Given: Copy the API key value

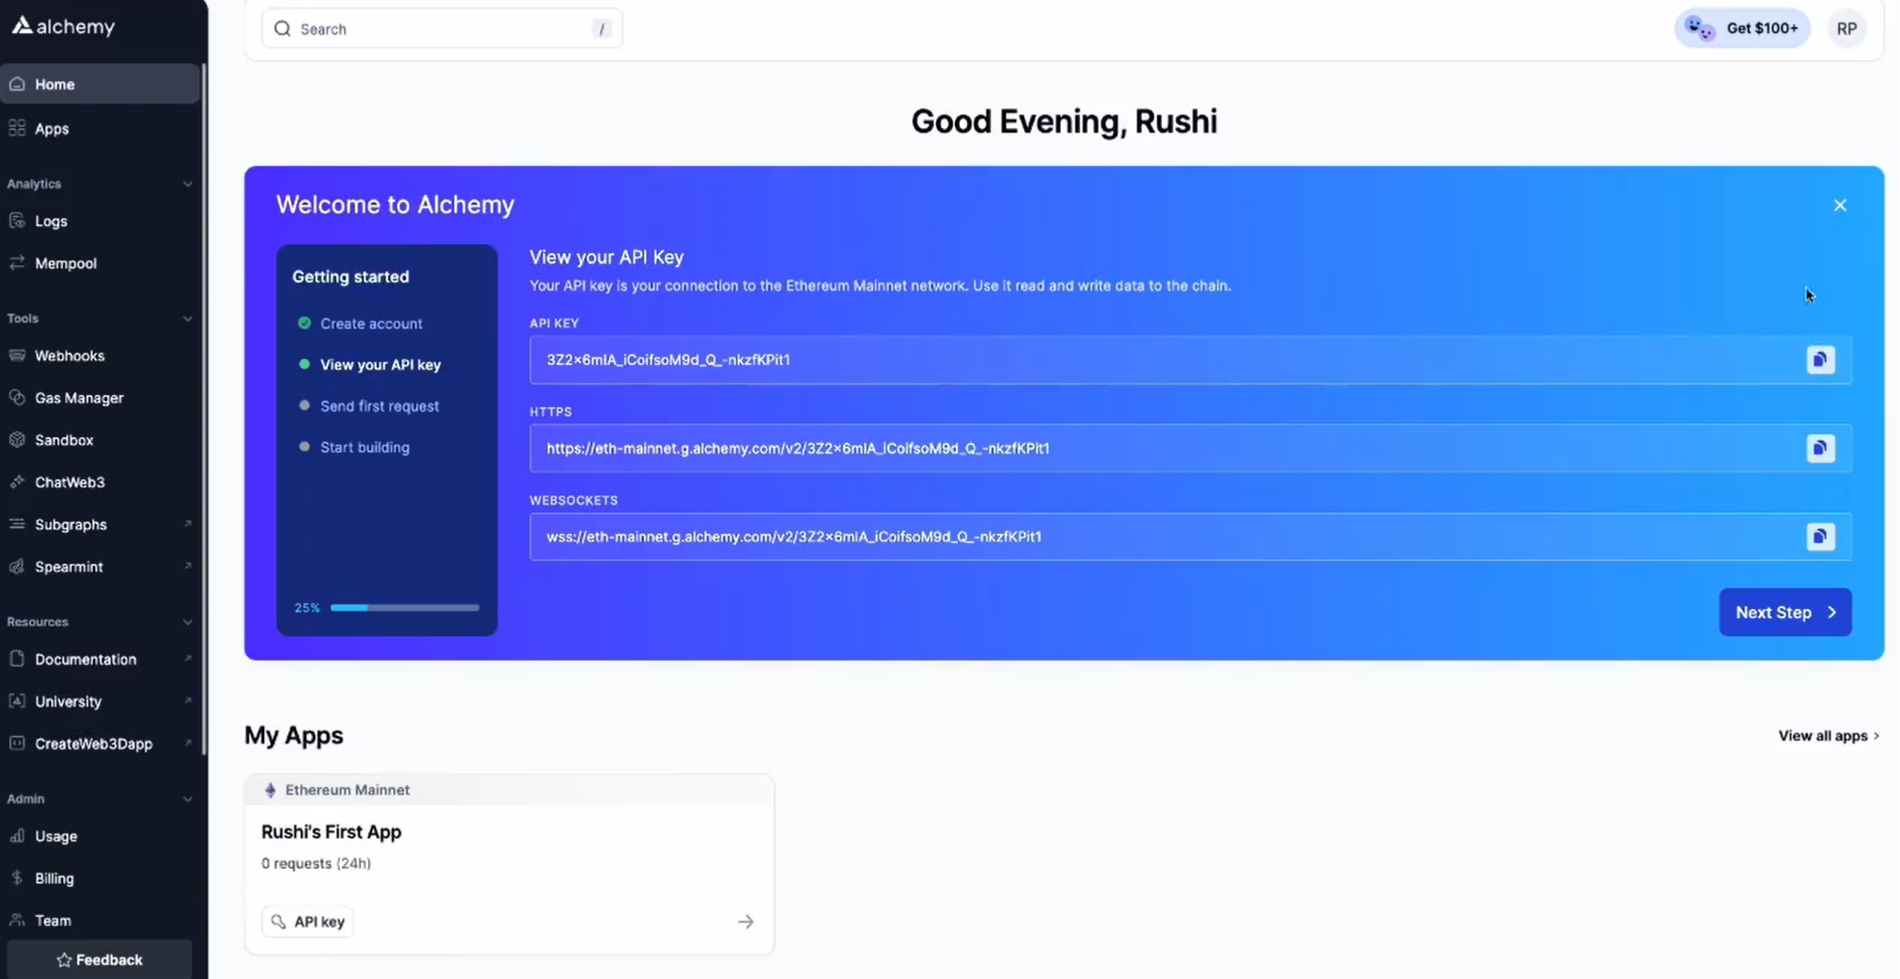Looking at the screenshot, I should (1820, 360).
